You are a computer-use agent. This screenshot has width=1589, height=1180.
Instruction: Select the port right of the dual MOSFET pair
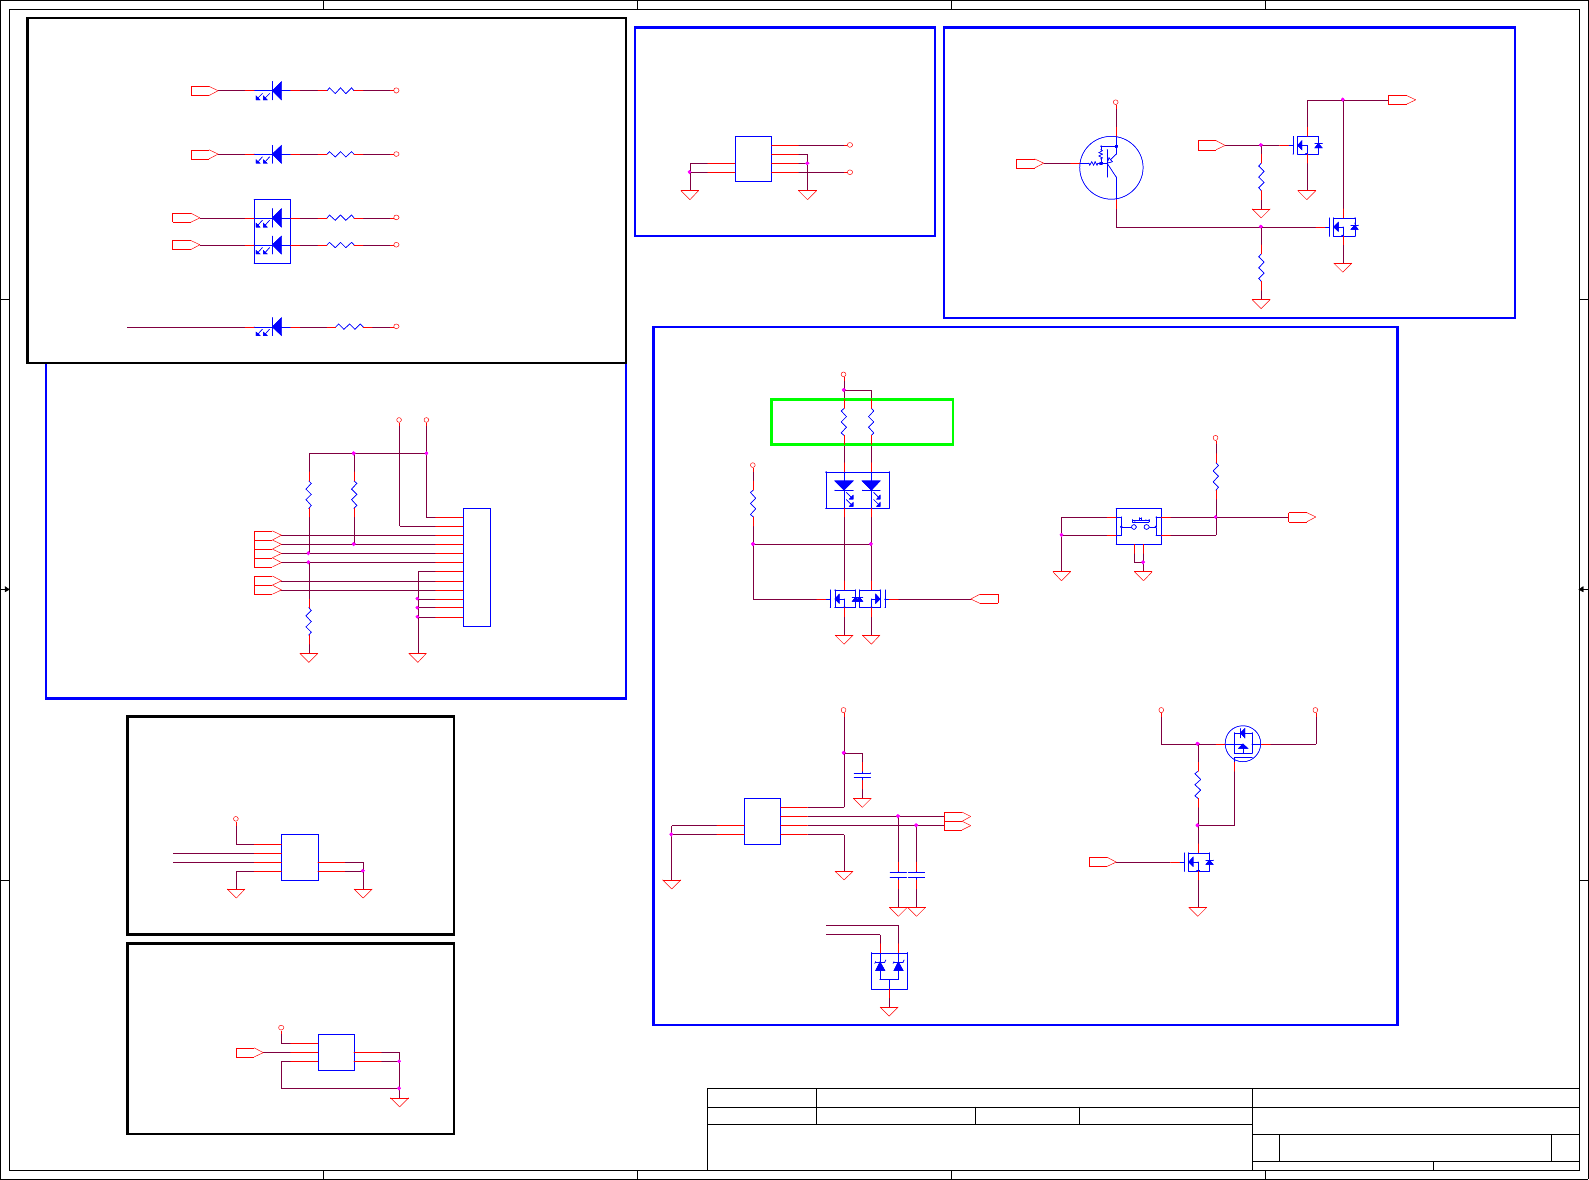point(985,599)
